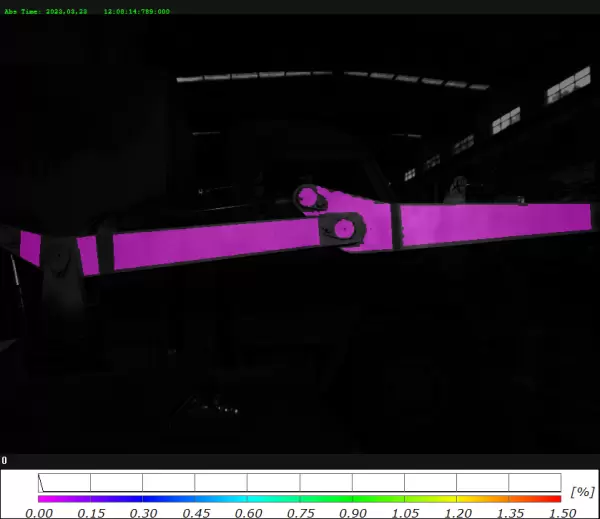Click the small purple patch at far left
600x519 pixels.
(30, 247)
